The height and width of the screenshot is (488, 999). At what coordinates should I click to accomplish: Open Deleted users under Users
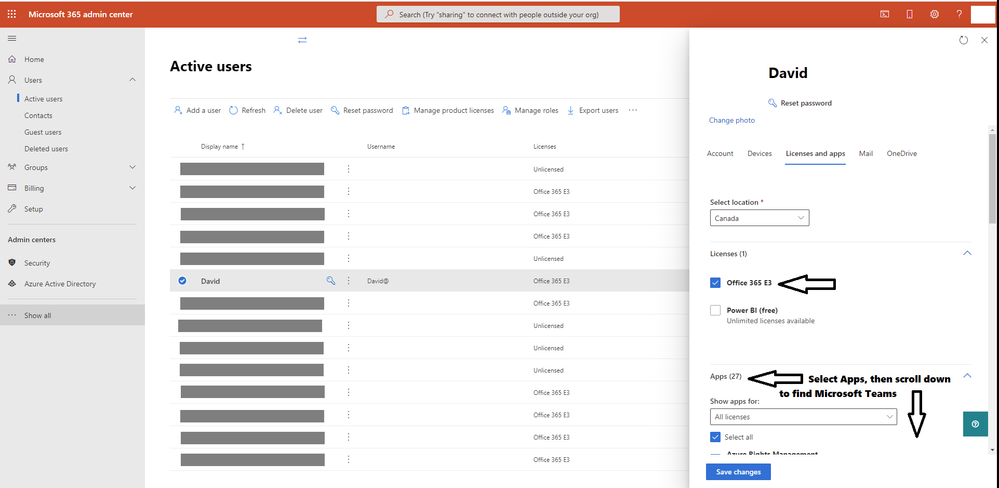[x=46, y=148]
